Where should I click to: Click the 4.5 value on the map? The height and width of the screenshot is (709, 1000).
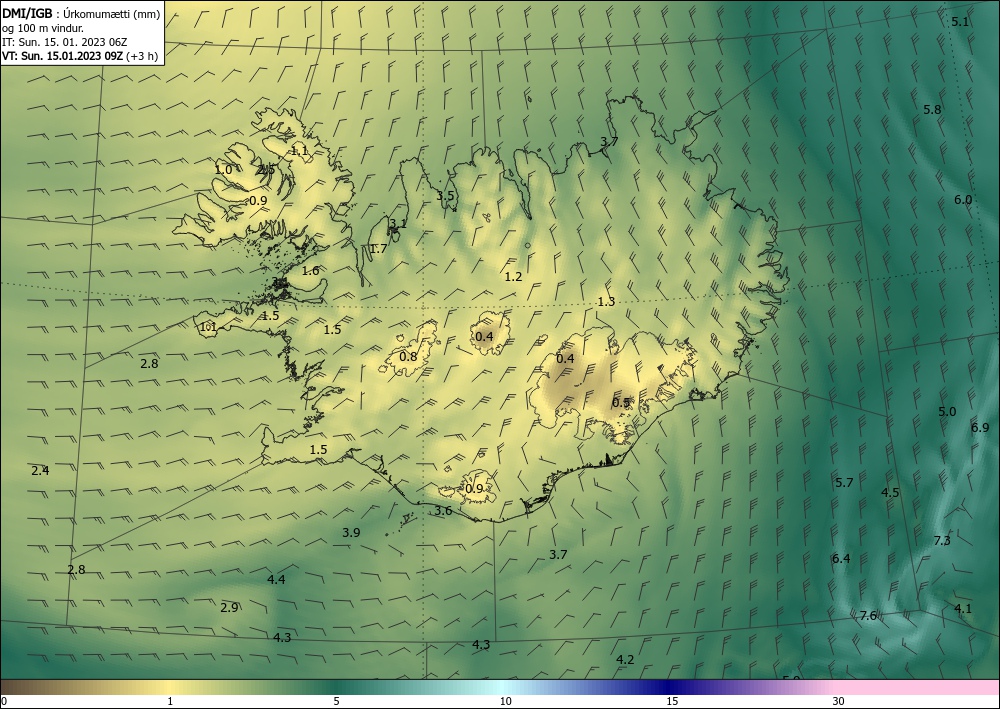(890, 492)
